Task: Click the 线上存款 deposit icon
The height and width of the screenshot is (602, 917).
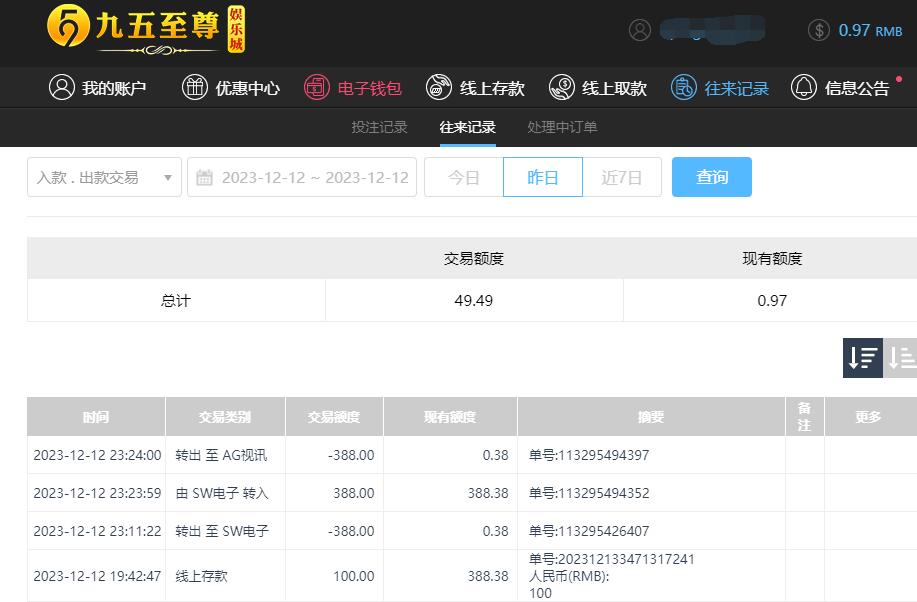Action: (x=439, y=88)
